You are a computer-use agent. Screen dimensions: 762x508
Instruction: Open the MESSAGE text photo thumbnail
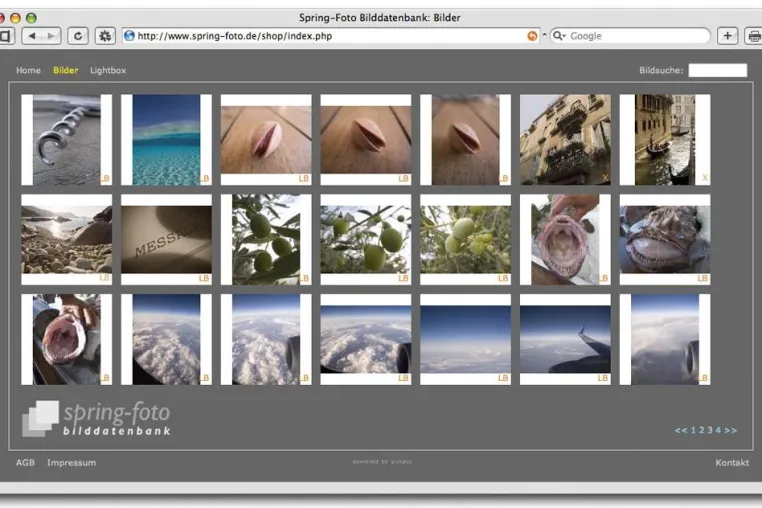(x=166, y=239)
